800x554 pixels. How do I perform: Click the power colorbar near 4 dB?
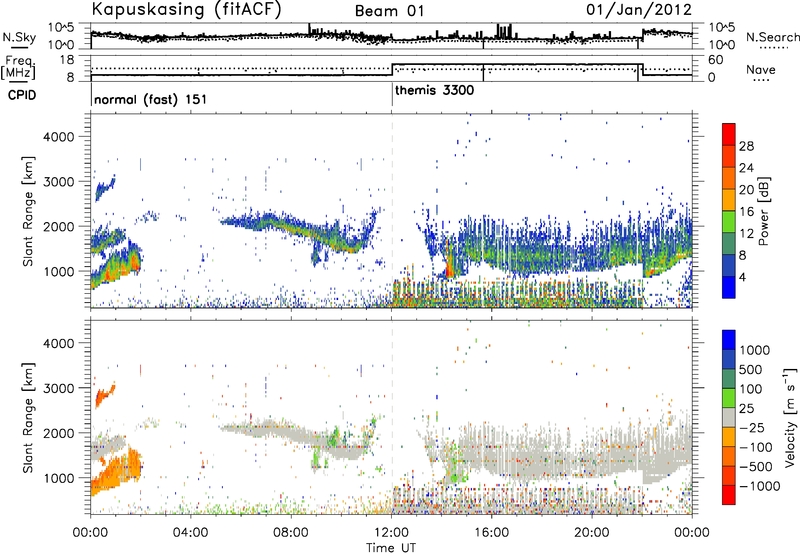(x=729, y=277)
